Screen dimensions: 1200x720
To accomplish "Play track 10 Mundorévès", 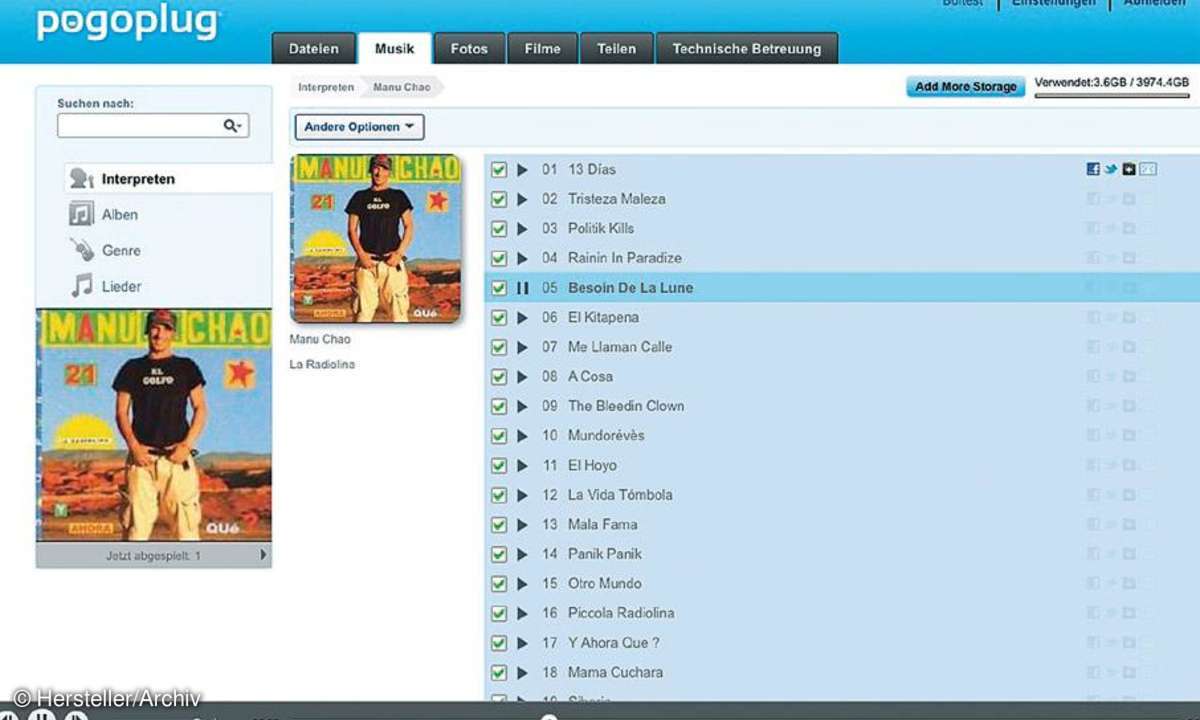I will click(x=522, y=436).
